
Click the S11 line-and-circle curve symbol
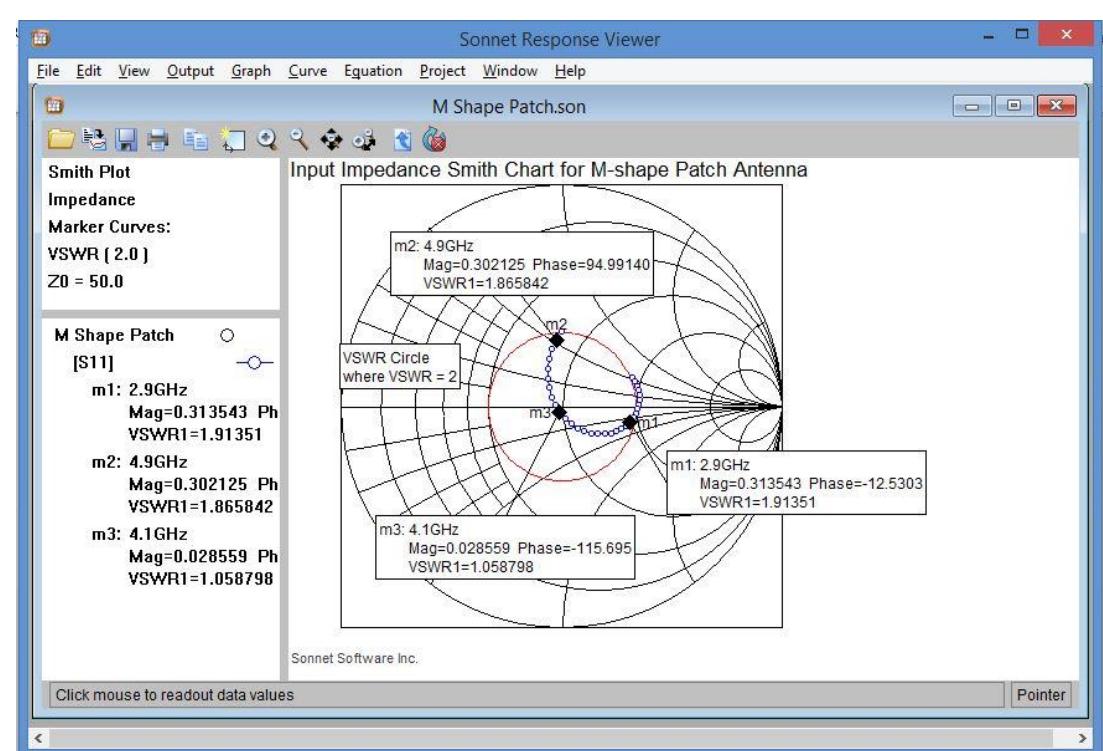click(x=255, y=363)
